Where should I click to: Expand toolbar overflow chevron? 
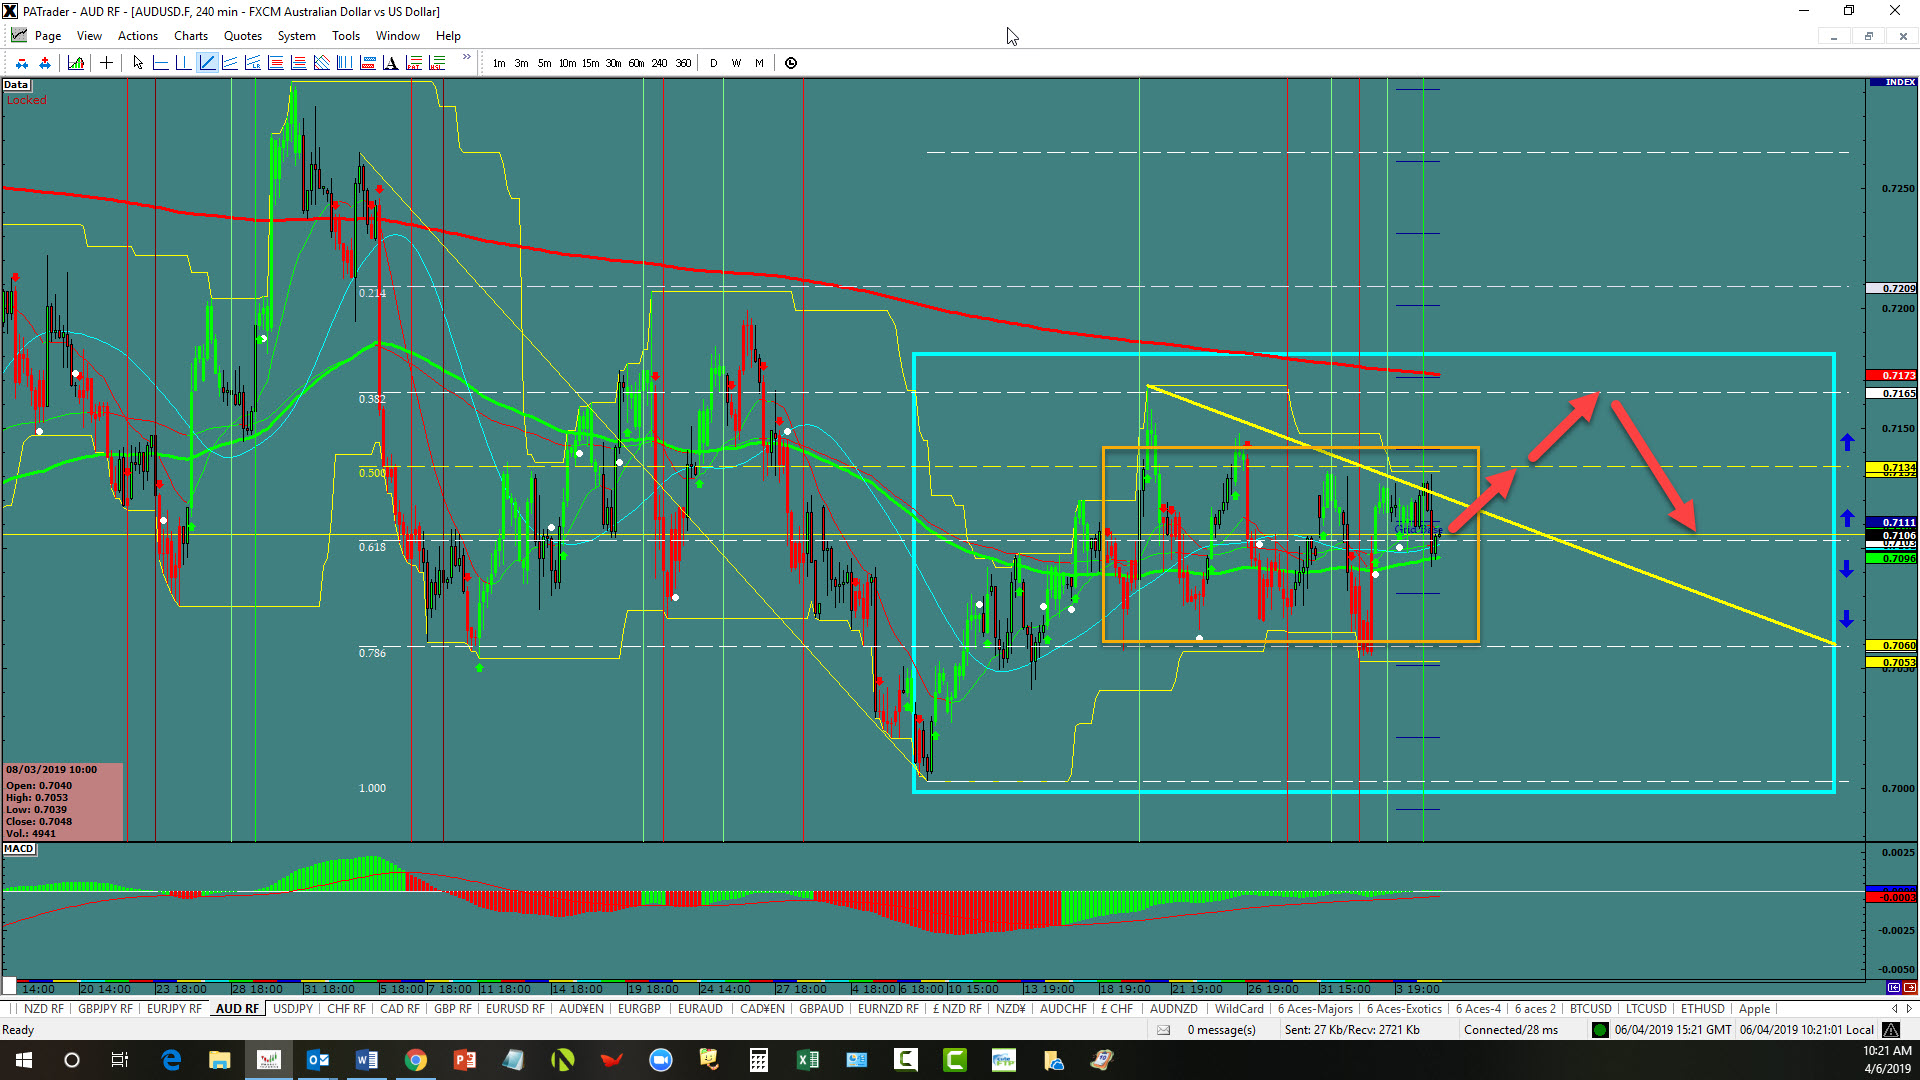tap(466, 58)
